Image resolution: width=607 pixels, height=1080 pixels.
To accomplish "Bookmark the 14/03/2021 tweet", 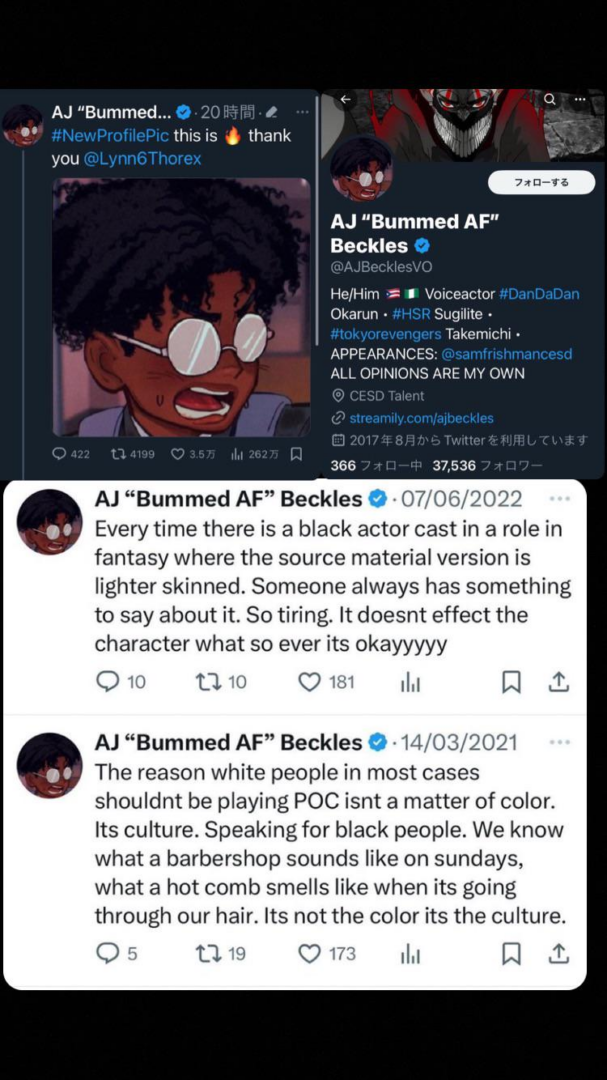I will [x=511, y=953].
